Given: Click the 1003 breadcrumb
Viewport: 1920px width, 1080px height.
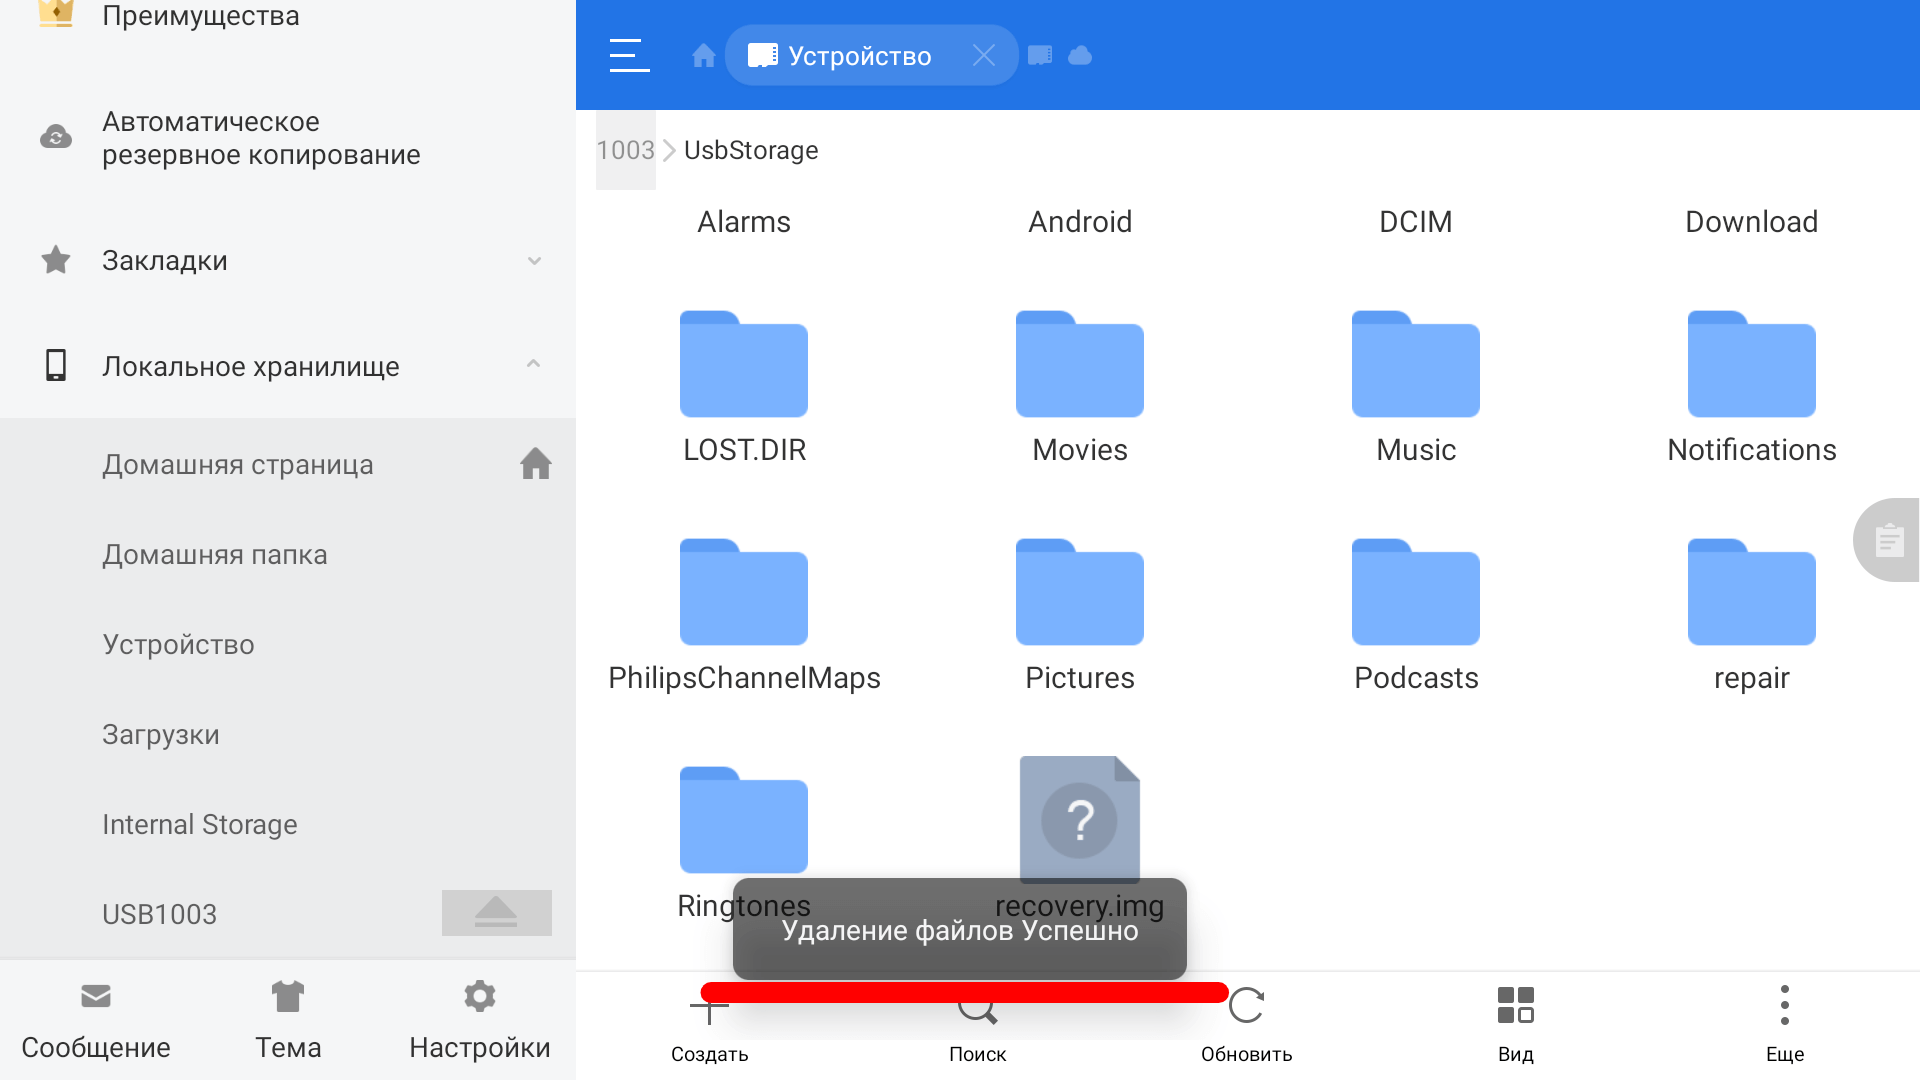Looking at the screenshot, I should click(625, 150).
